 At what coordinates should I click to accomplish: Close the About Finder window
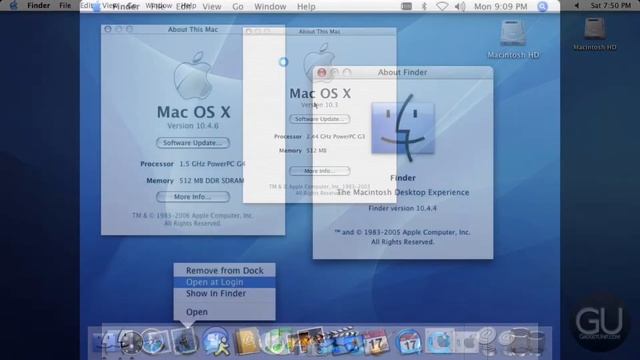coord(322,72)
